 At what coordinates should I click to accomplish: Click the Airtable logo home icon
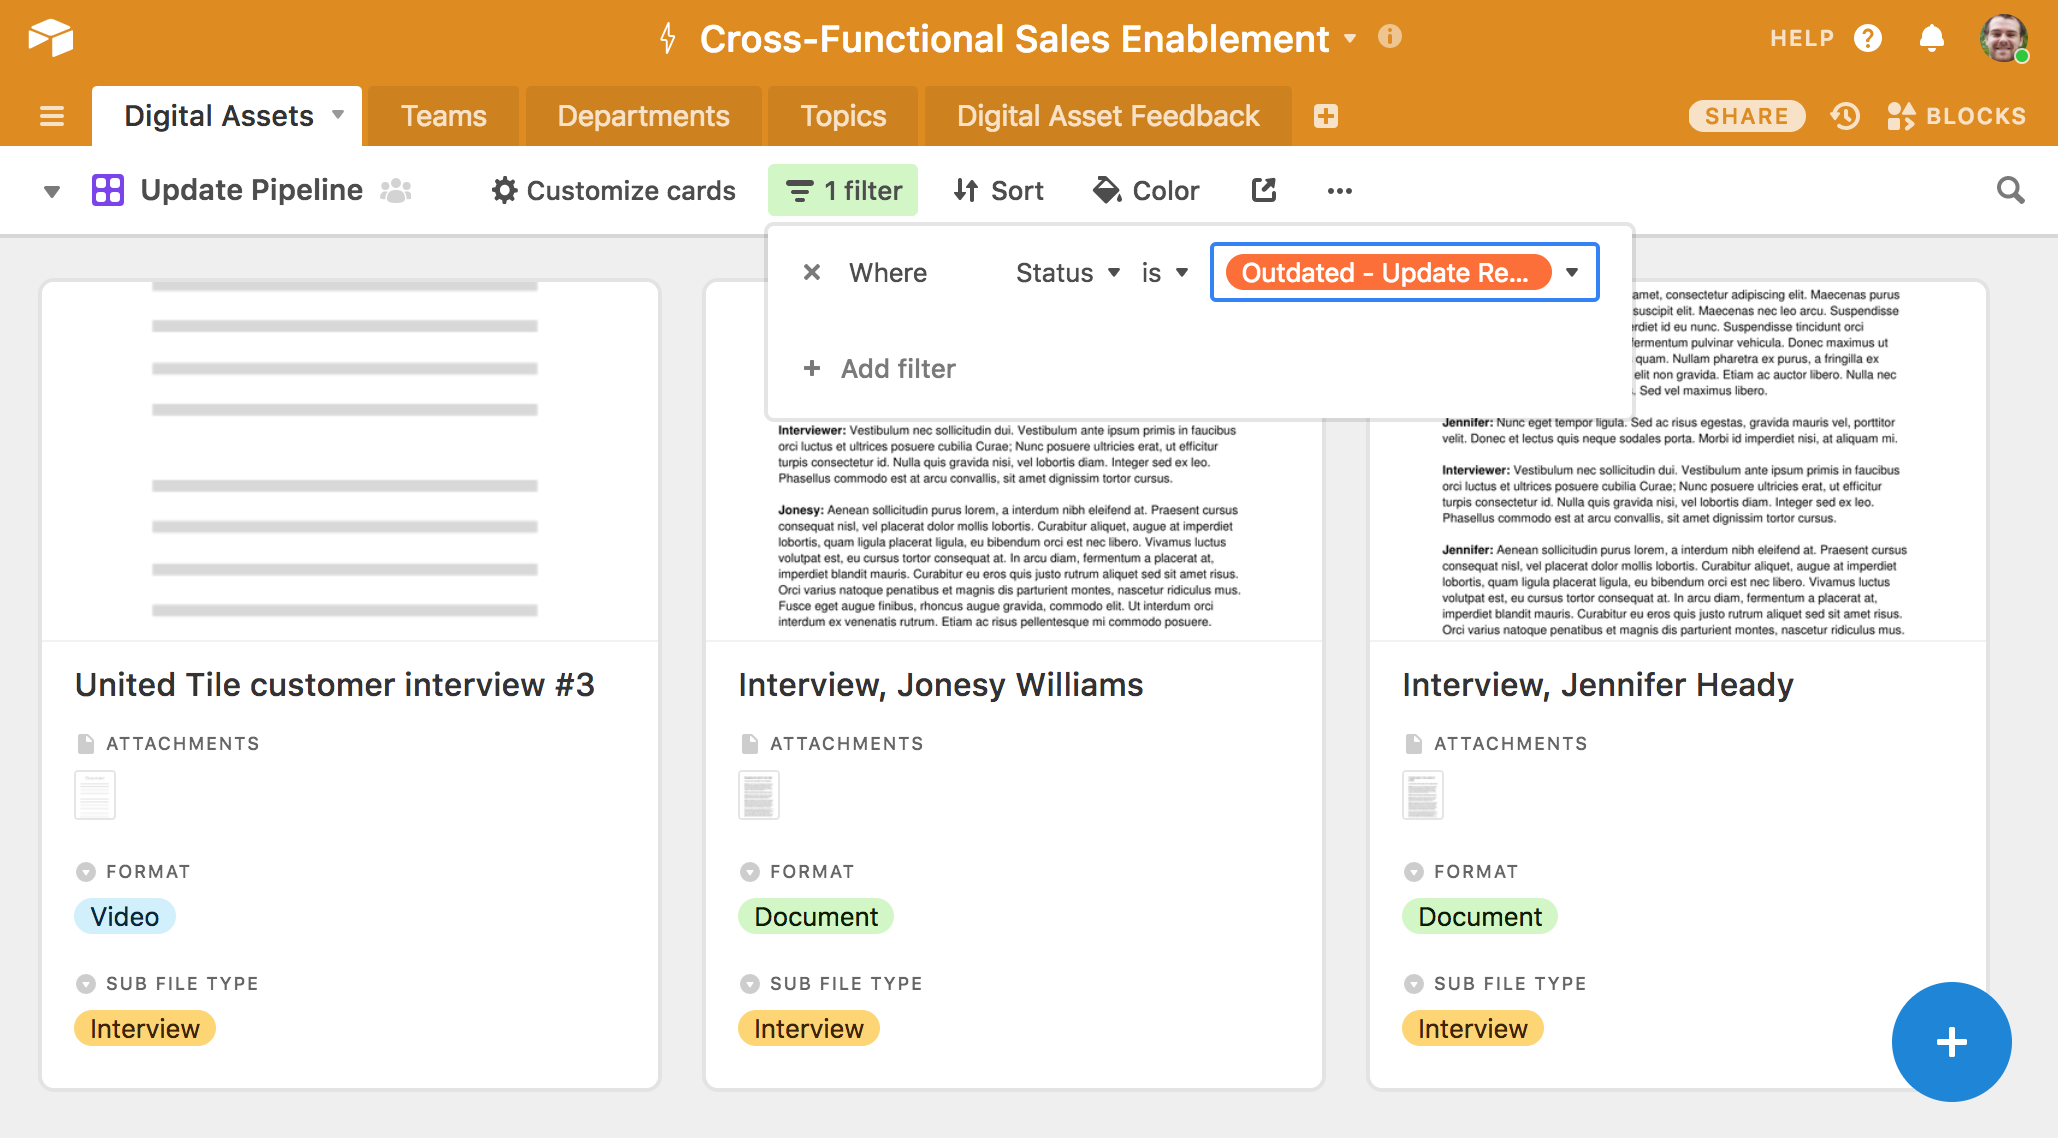[x=50, y=38]
